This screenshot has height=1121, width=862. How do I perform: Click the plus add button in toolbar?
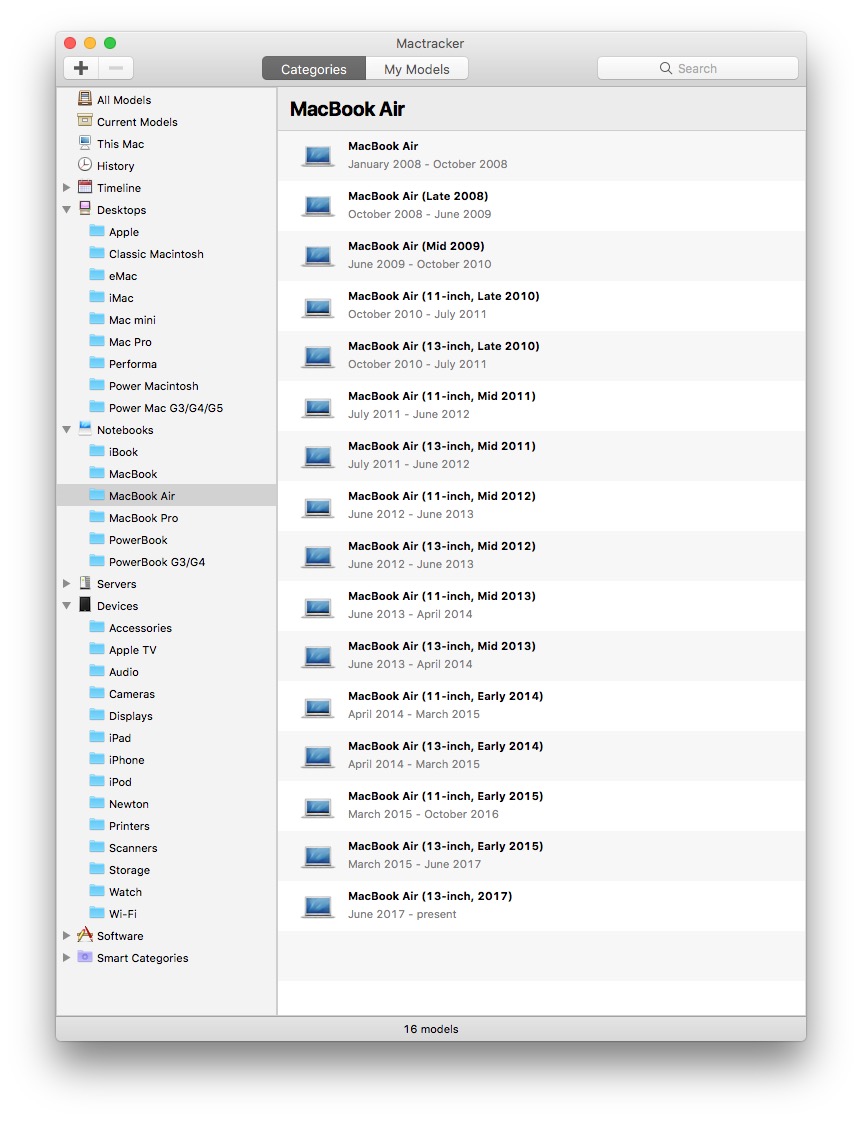[x=81, y=68]
